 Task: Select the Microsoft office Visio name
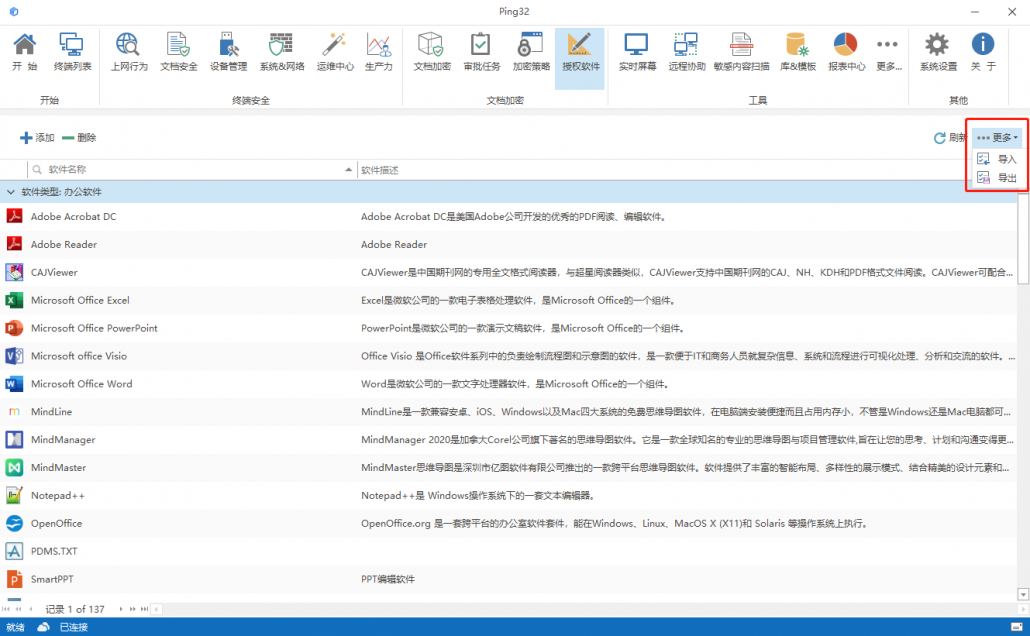79,356
